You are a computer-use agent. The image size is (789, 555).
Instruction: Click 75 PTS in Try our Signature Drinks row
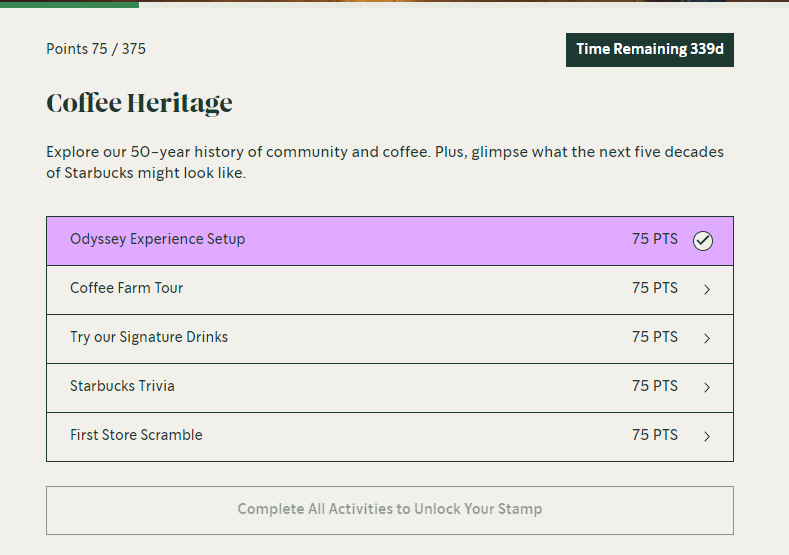pos(655,337)
